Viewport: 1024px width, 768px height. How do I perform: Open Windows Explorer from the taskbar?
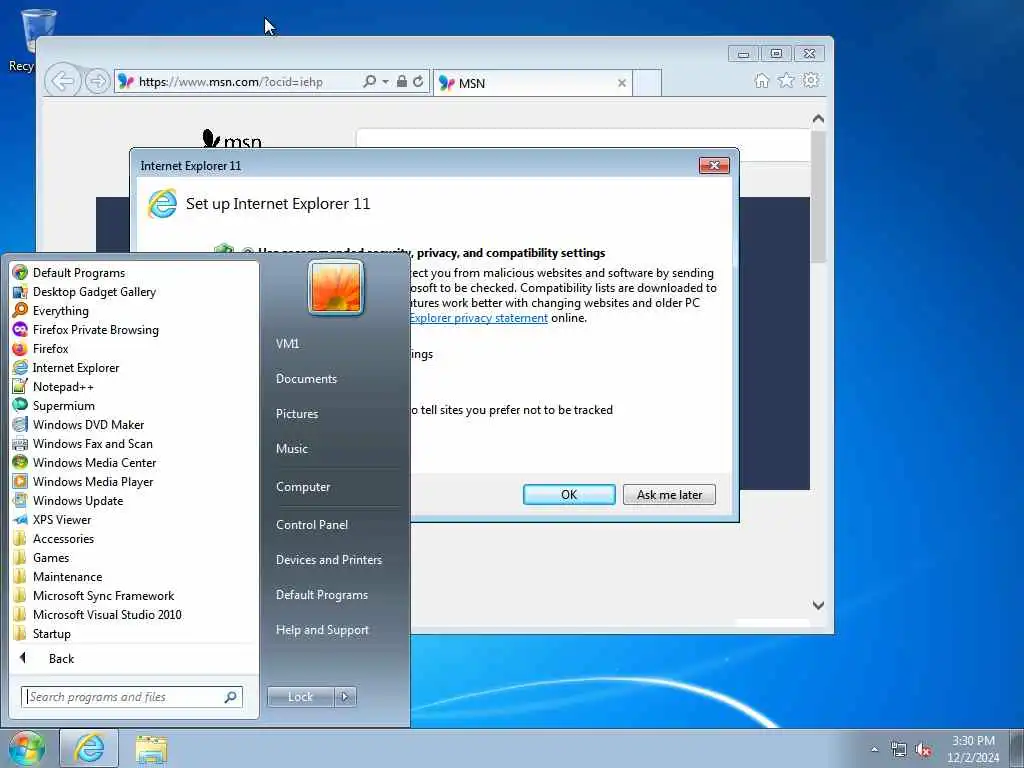point(152,749)
